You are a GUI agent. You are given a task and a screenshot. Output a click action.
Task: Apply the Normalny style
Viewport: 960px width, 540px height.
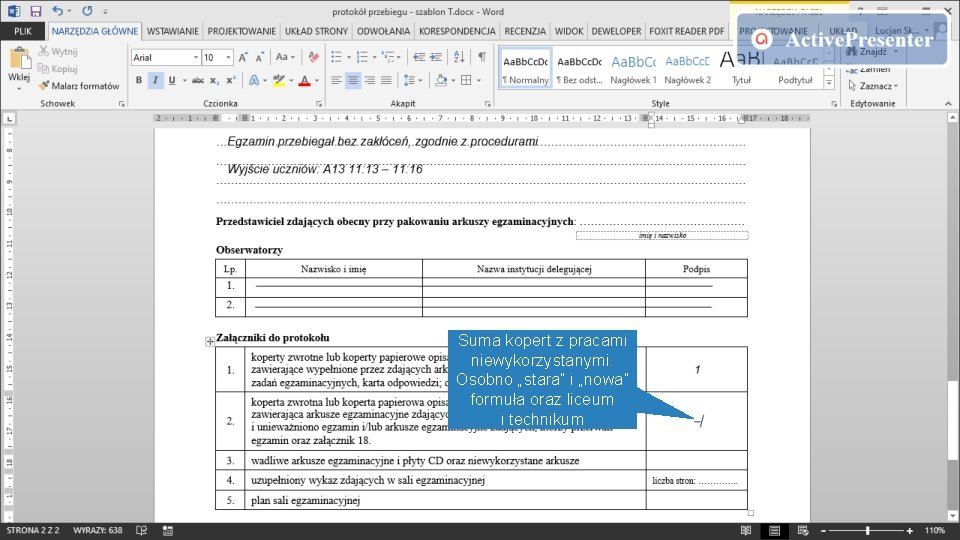[x=525, y=69]
